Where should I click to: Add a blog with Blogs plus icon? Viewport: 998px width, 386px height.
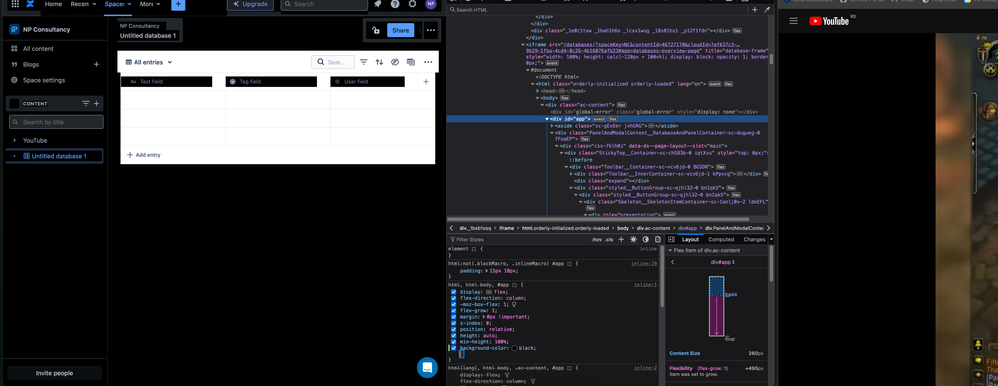click(97, 64)
